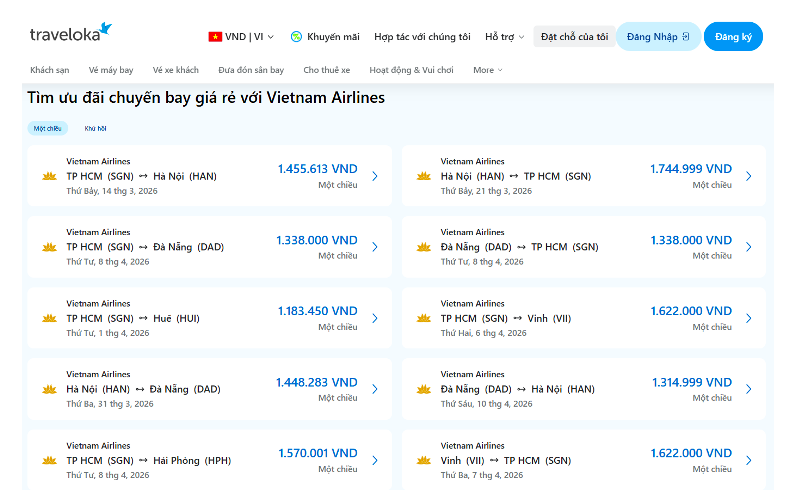Image resolution: width=810 pixels, height=500 pixels.
Task: Click route TP HCM (SGN) to Huế (HUI)
Action: tap(133, 318)
